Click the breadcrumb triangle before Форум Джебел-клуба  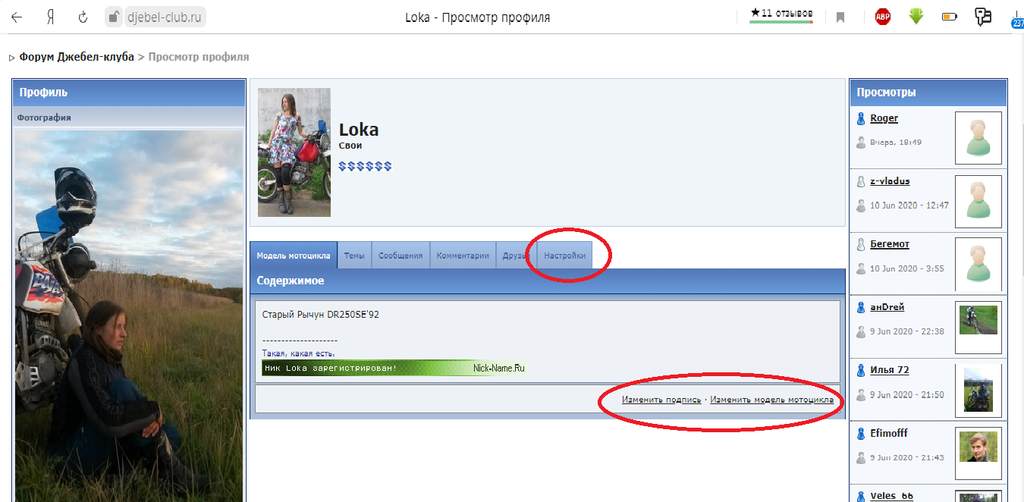click(12, 58)
